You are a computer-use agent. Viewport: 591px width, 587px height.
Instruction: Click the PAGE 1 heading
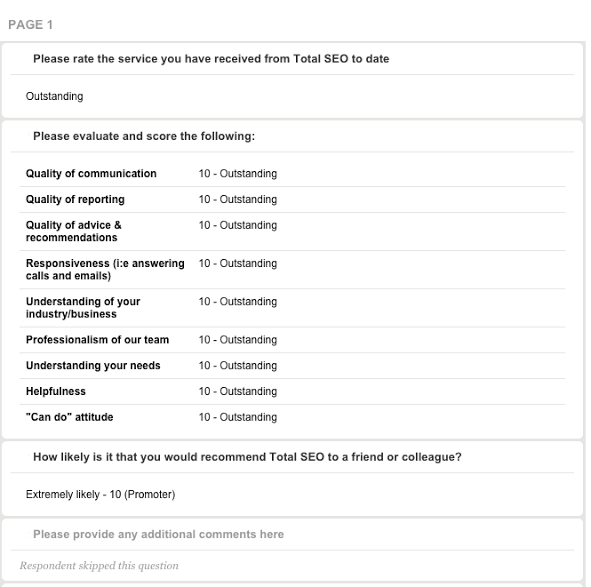[x=30, y=25]
